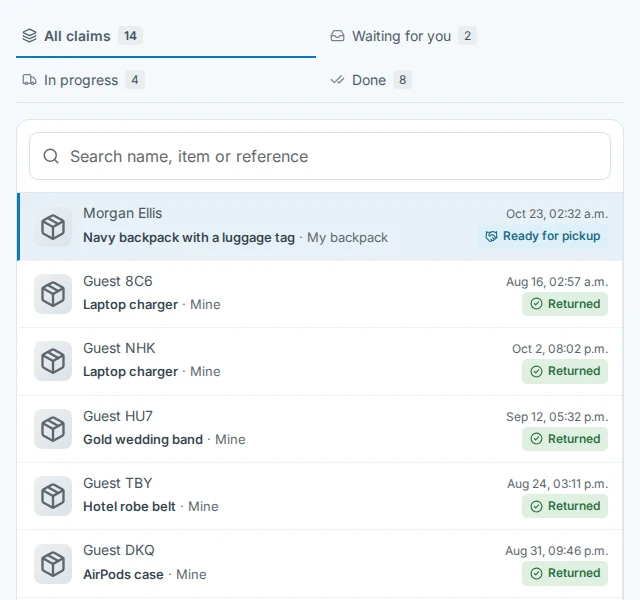Click Hotel robe belt item text
The image size is (640, 600).
click(129, 507)
